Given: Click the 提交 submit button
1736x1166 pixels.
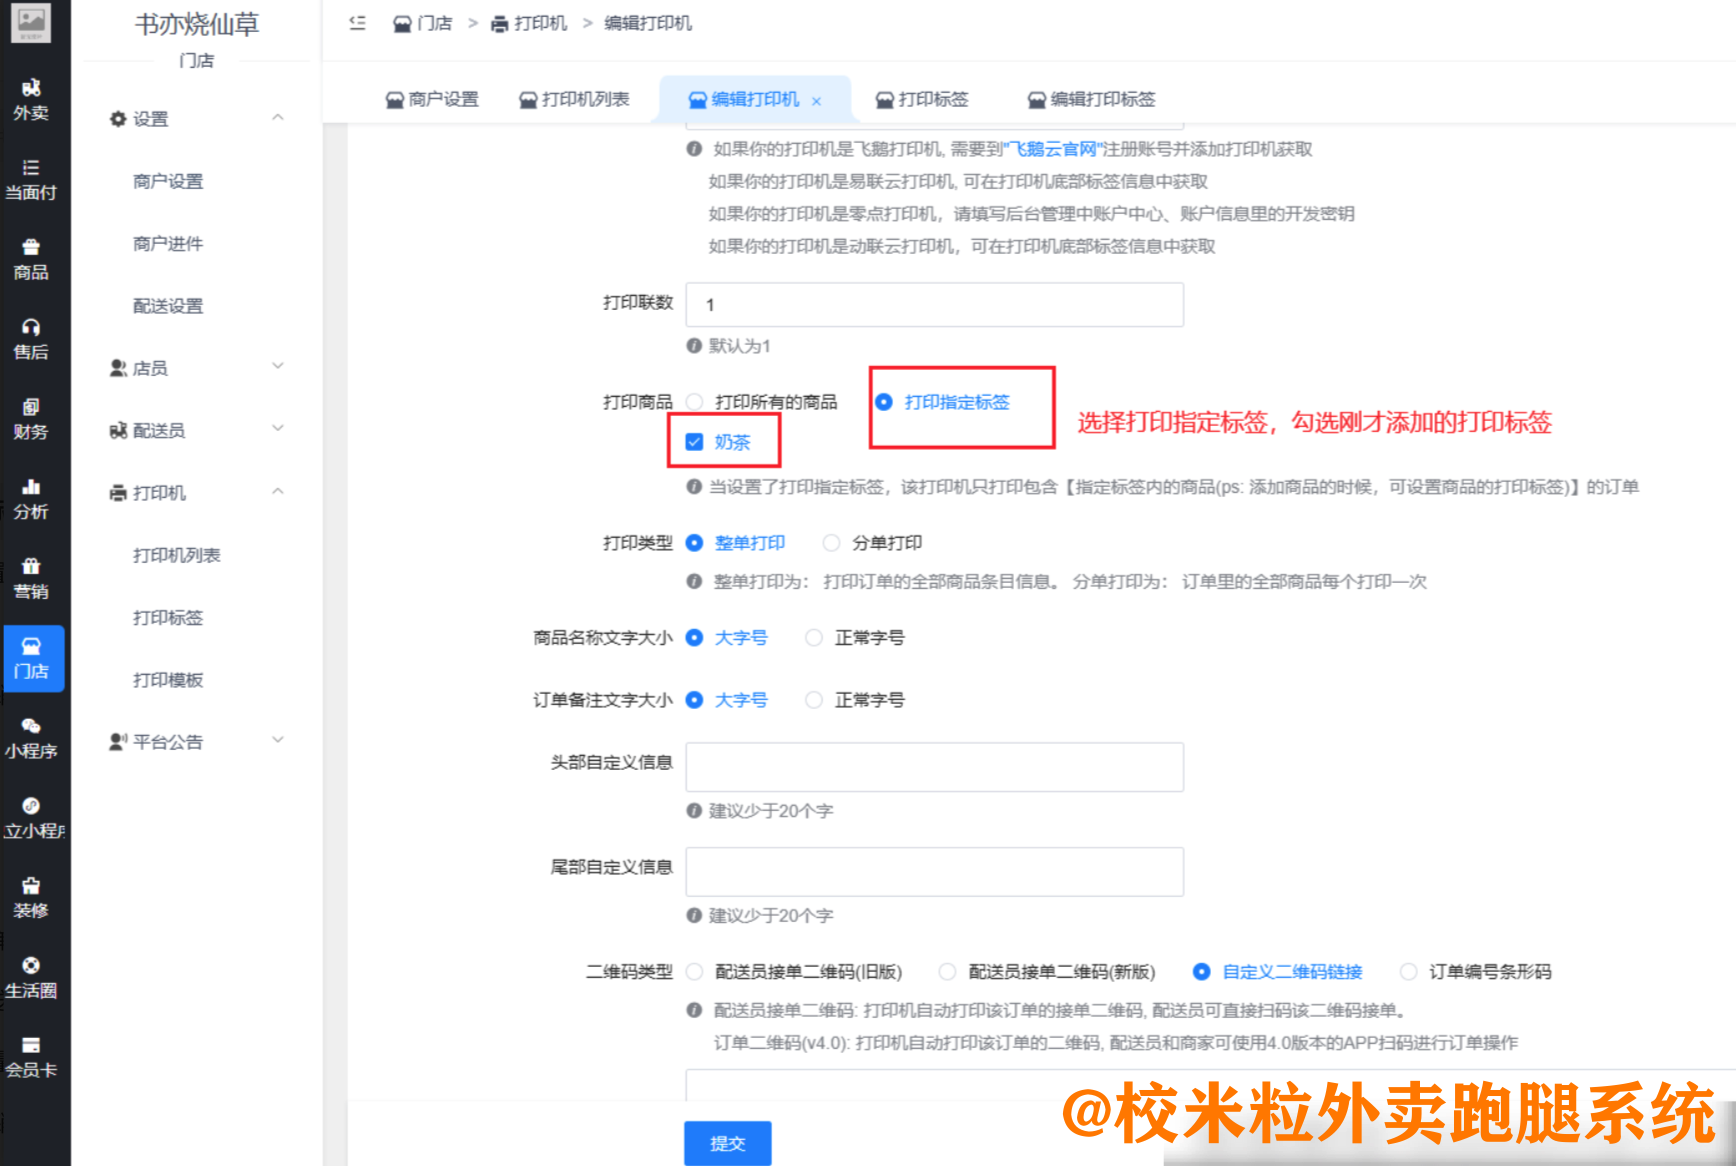Looking at the screenshot, I should [x=727, y=1143].
